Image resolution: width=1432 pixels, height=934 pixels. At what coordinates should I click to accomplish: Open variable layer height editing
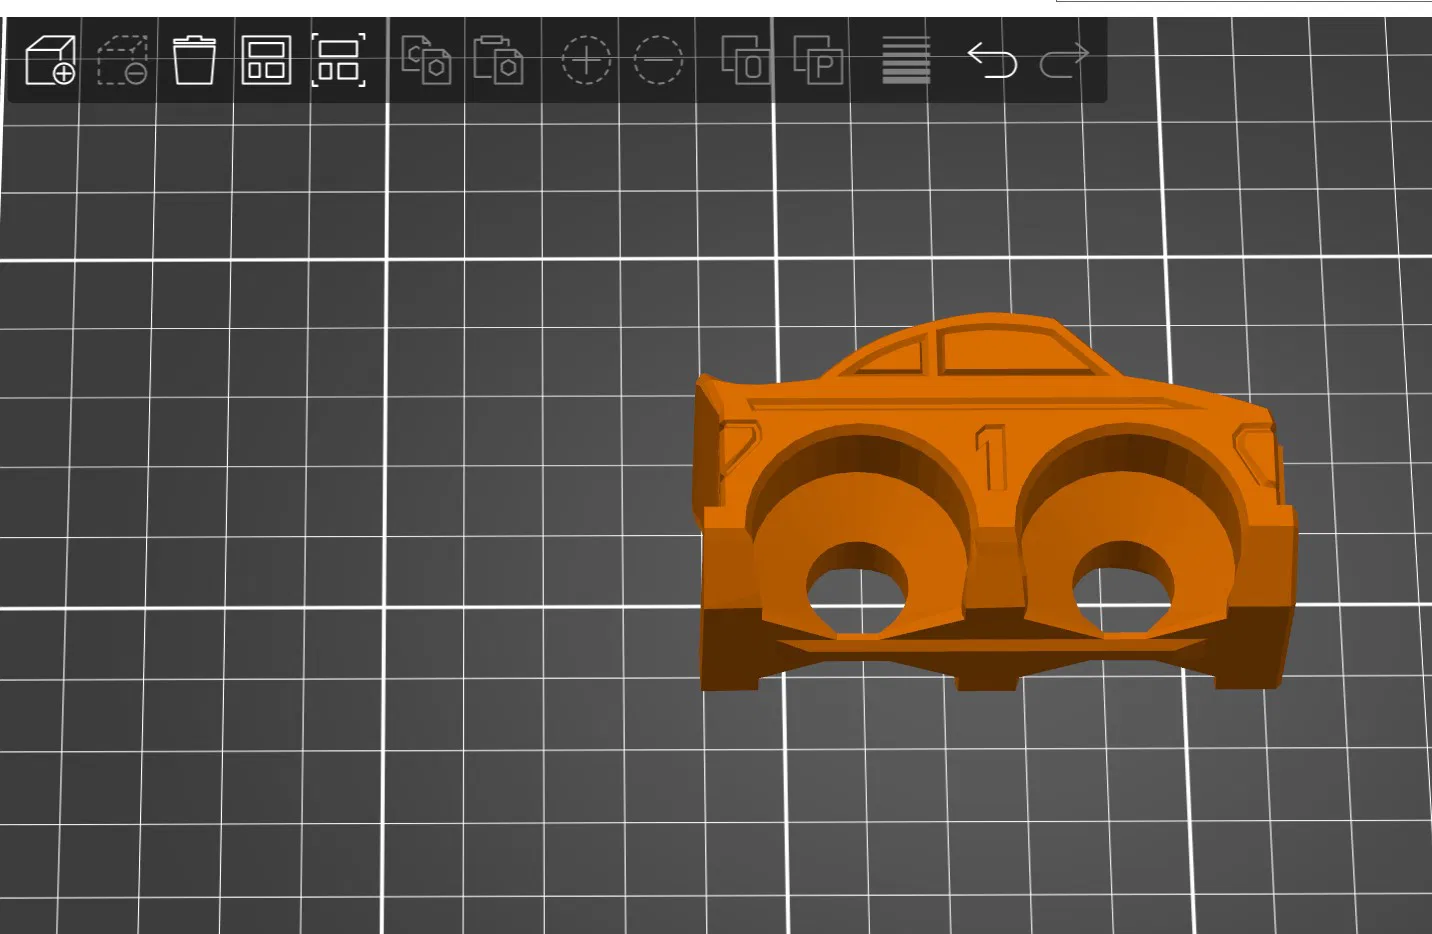click(906, 60)
